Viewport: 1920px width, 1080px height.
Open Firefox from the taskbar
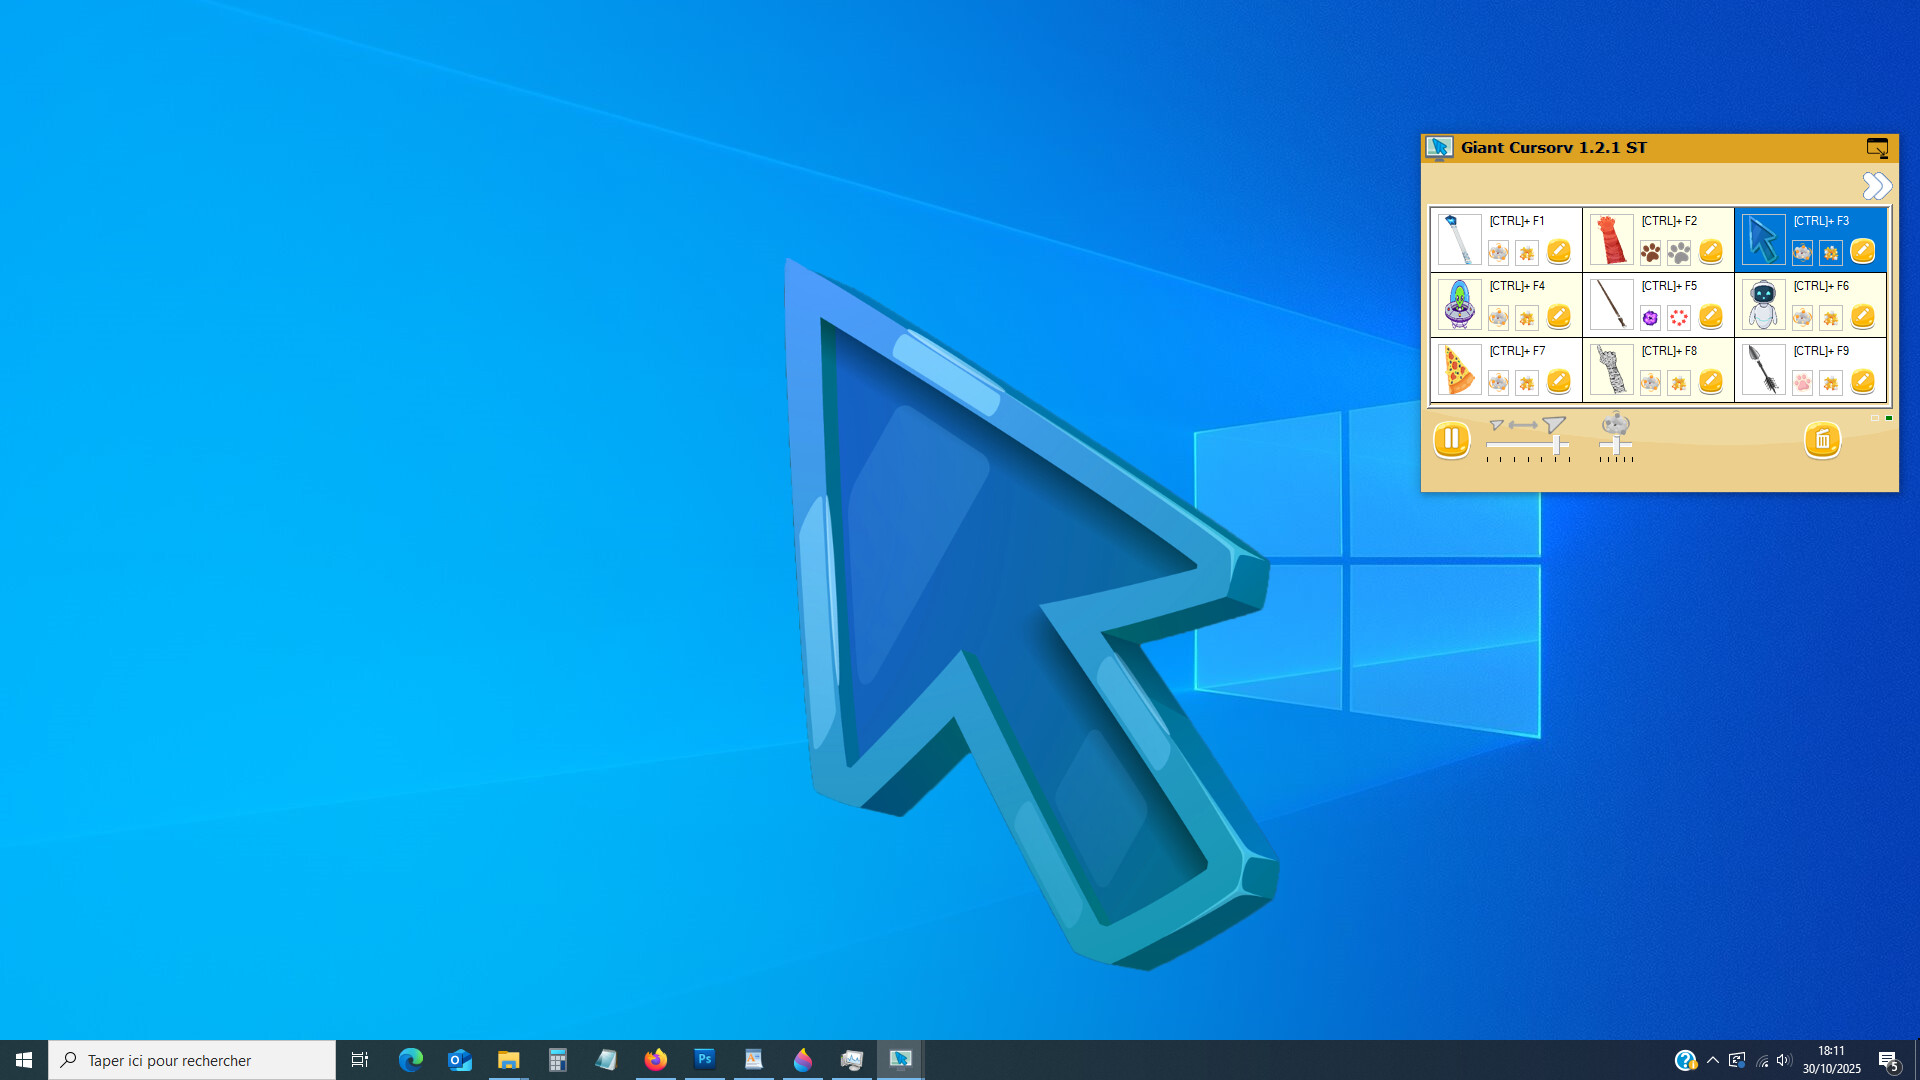click(x=656, y=1059)
